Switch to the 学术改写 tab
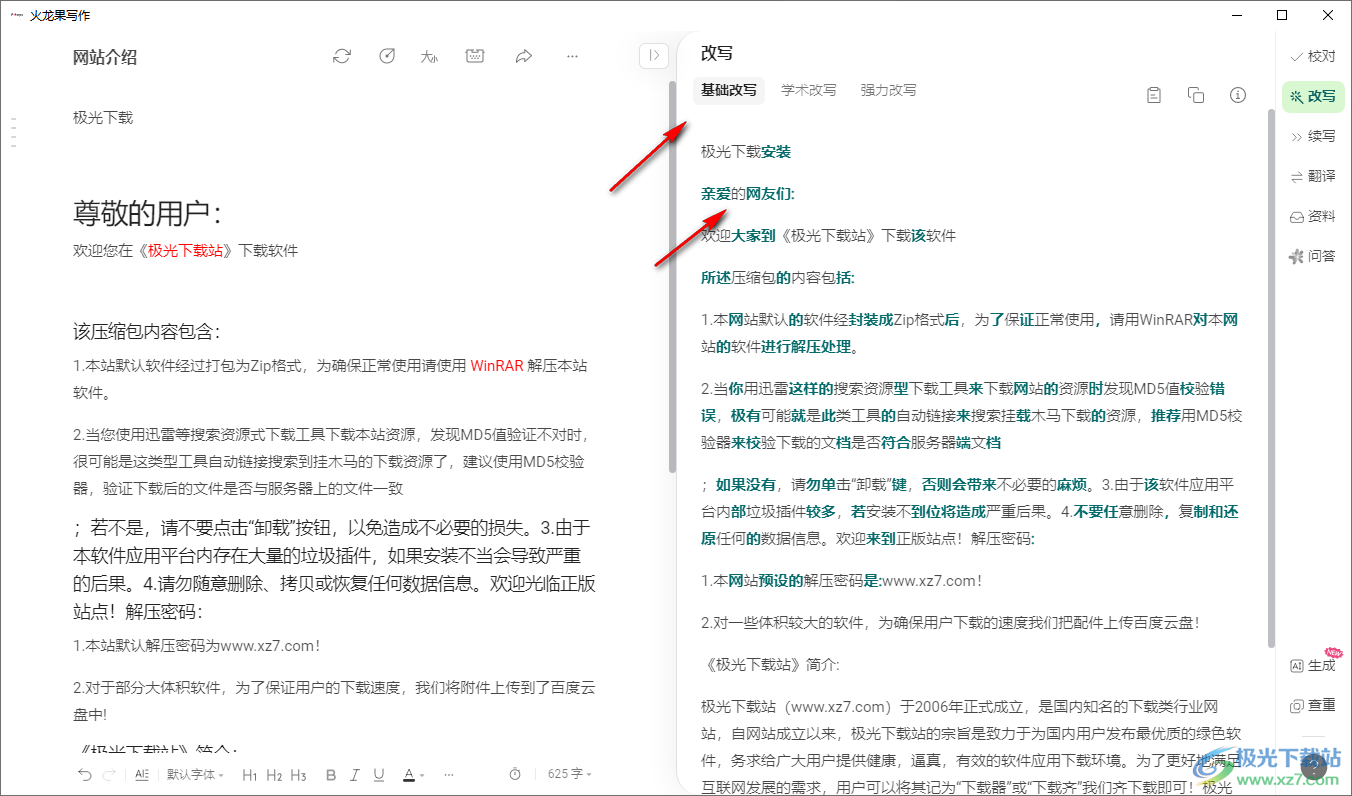 click(809, 90)
